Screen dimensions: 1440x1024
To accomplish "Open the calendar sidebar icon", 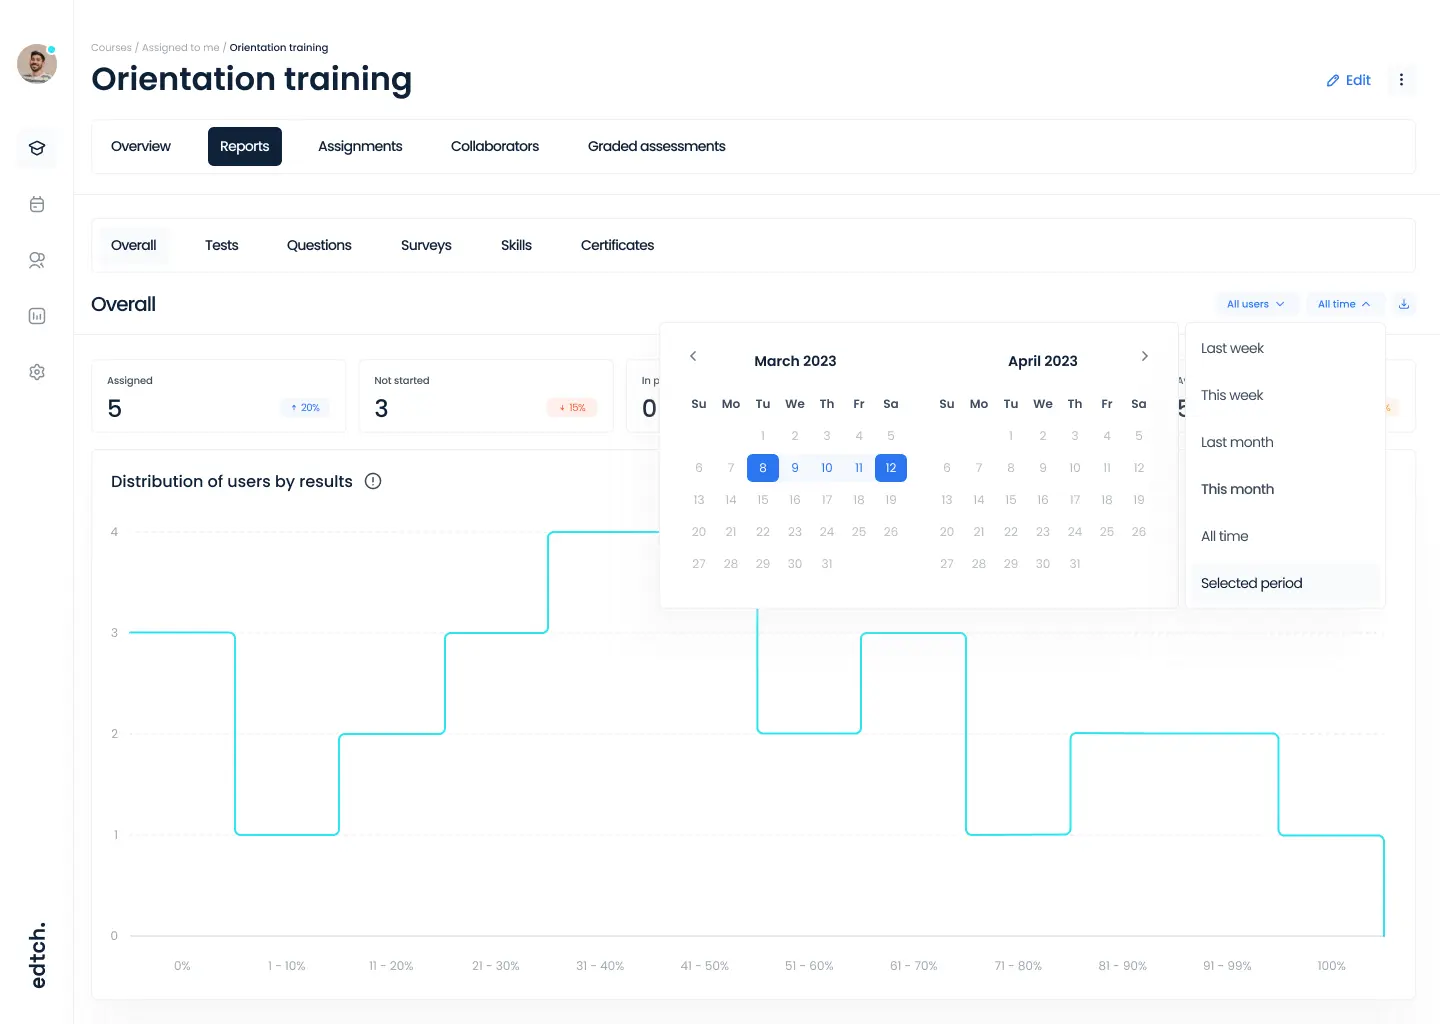I will click(37, 204).
